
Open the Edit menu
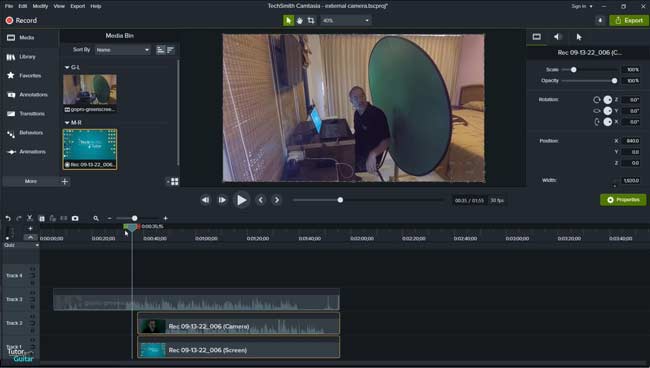click(23, 6)
